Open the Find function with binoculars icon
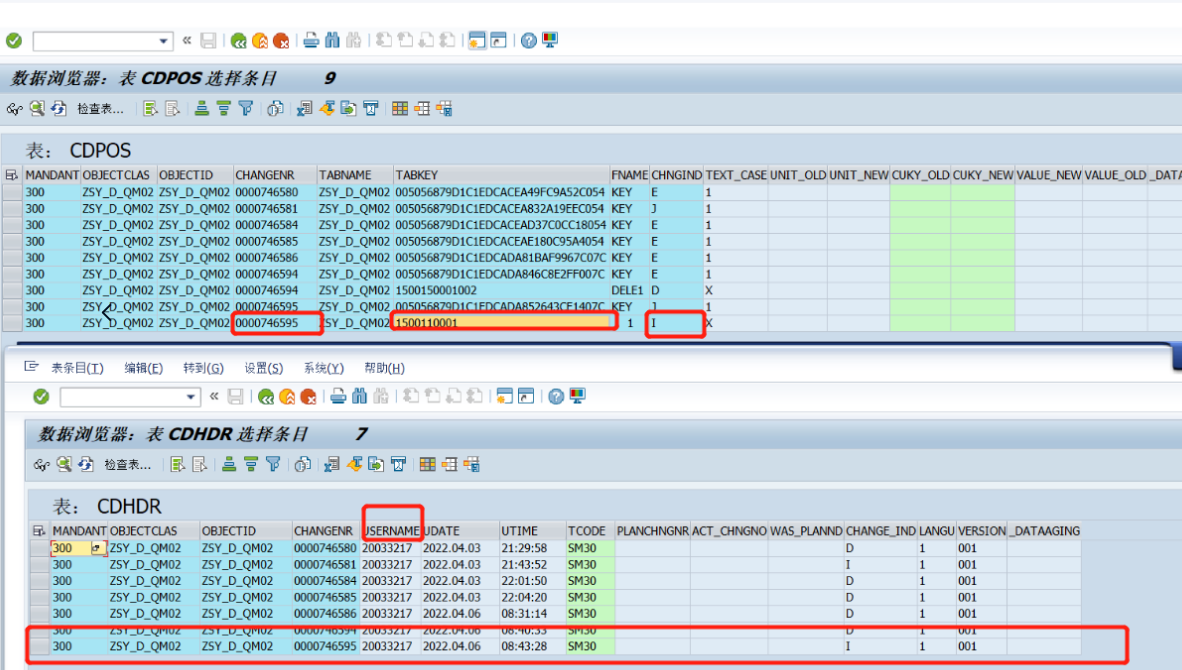This screenshot has height=670, width=1182. pos(333,40)
